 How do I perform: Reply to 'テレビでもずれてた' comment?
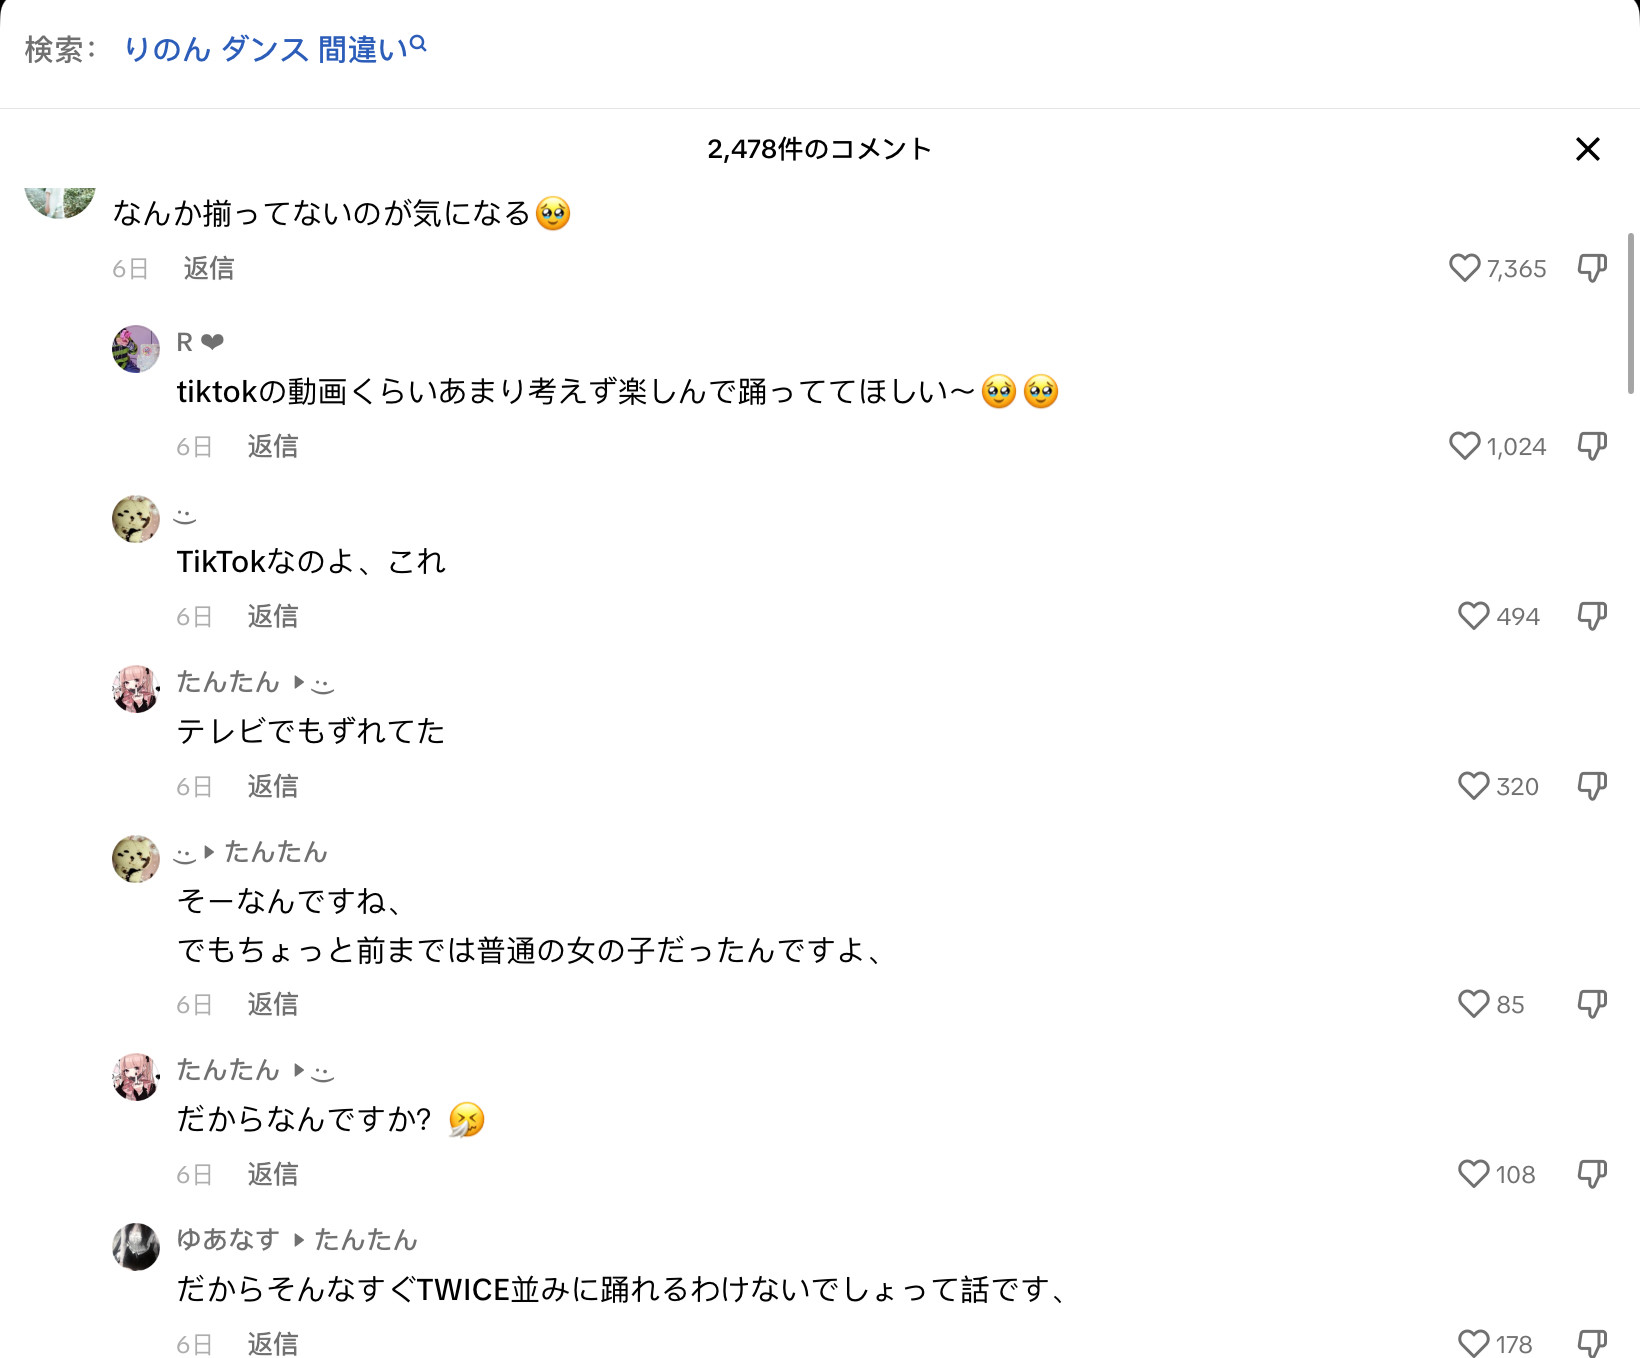point(273,786)
